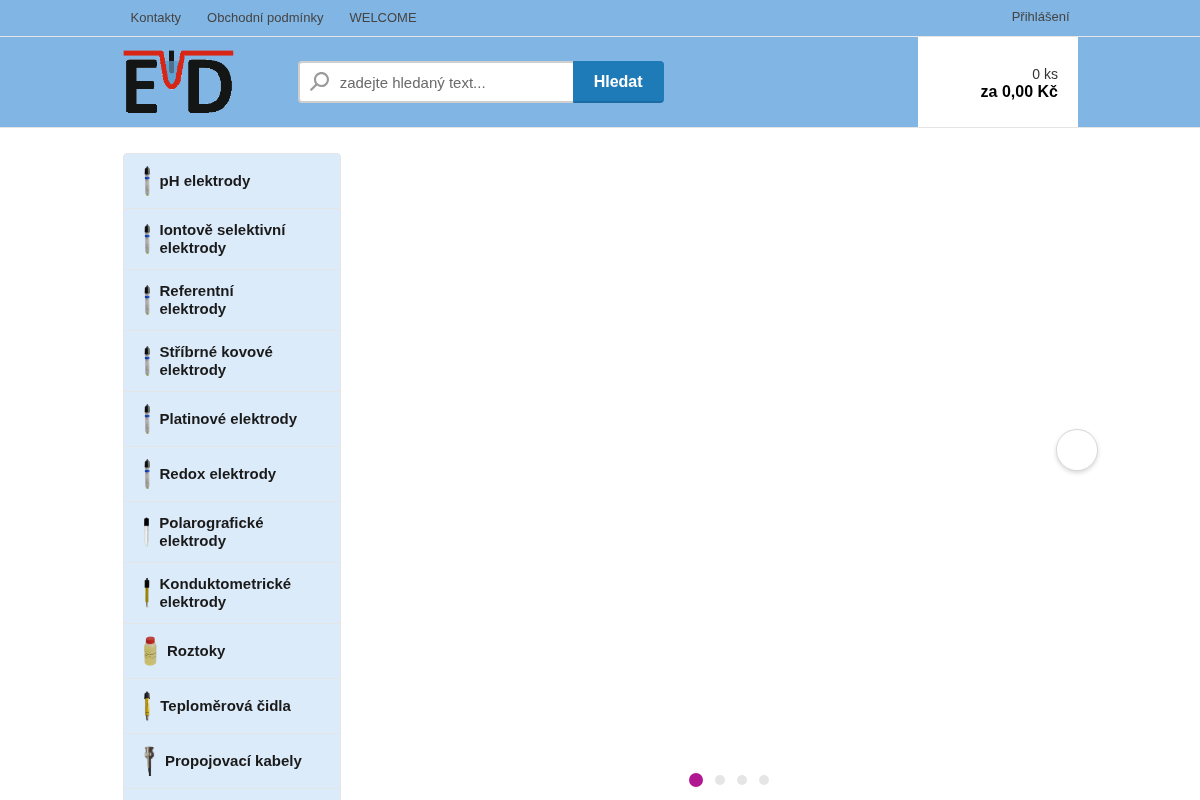Go to Polarografické elektrody category

pos(232,532)
